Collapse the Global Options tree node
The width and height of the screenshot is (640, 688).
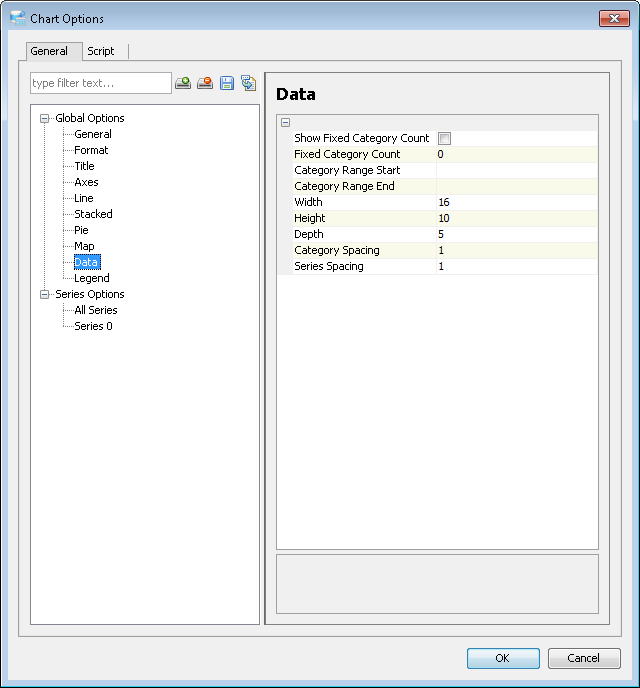(x=44, y=118)
